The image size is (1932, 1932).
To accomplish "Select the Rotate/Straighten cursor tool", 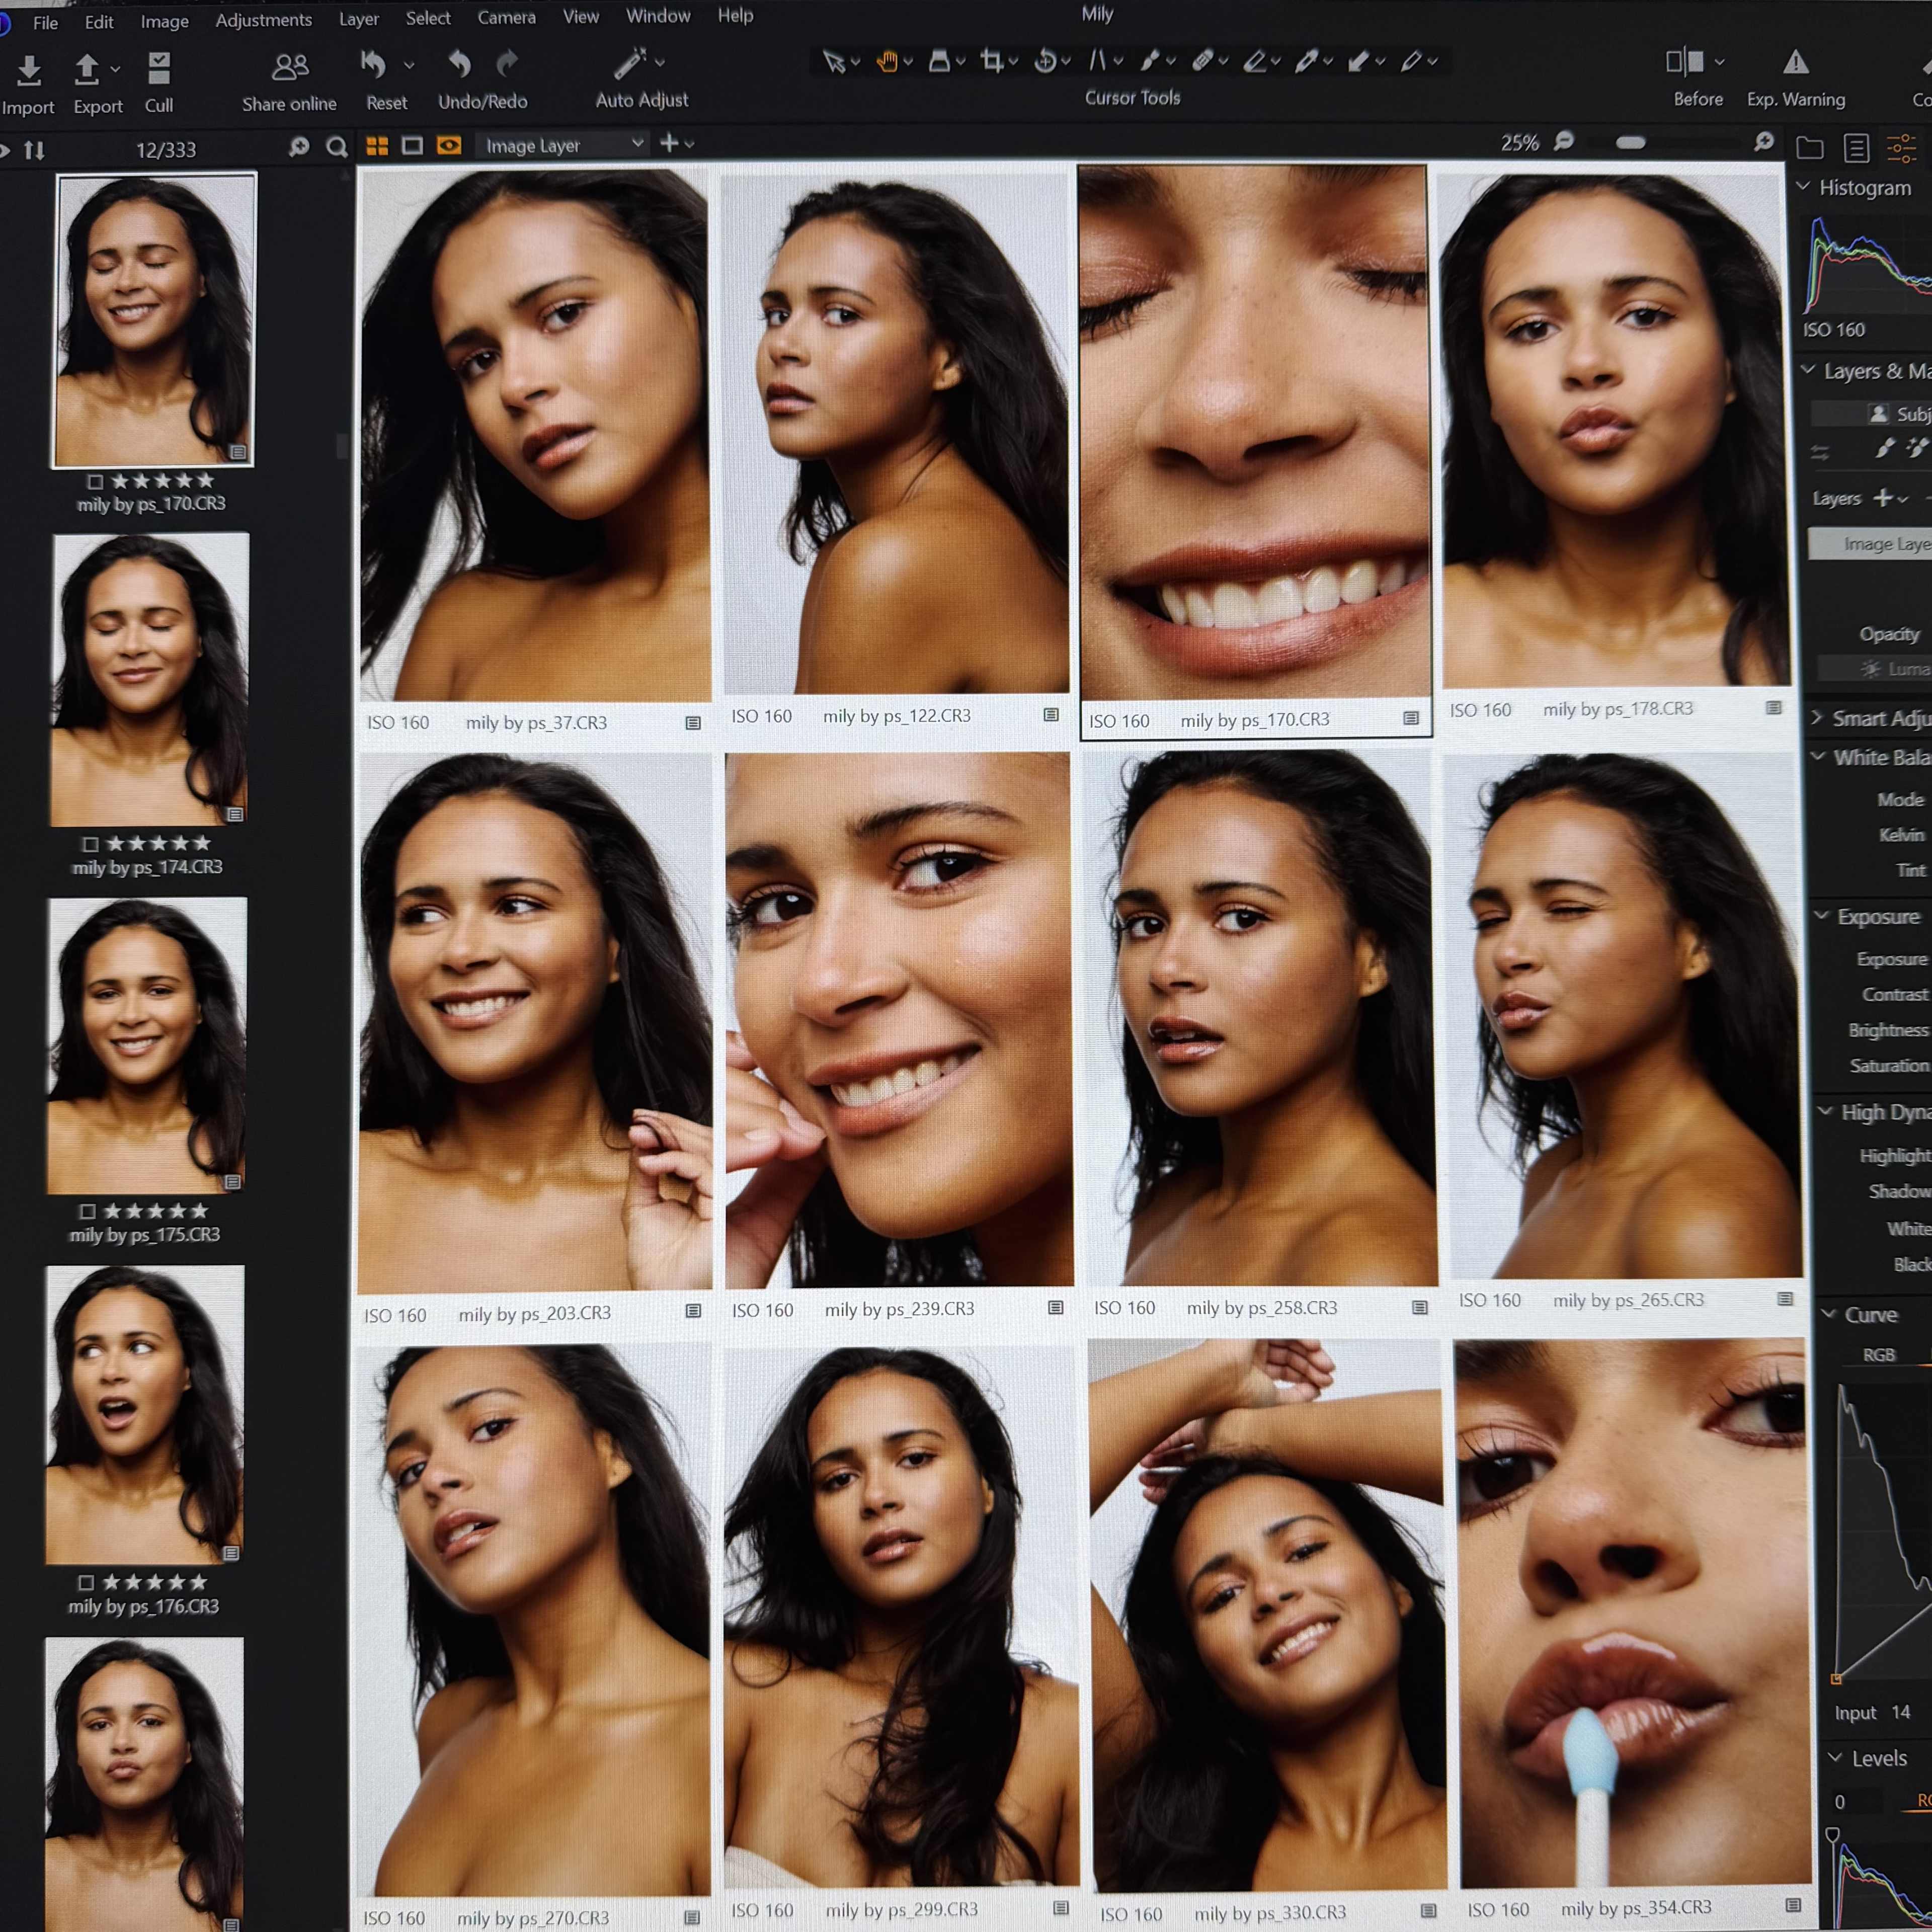I will 1045,61.
